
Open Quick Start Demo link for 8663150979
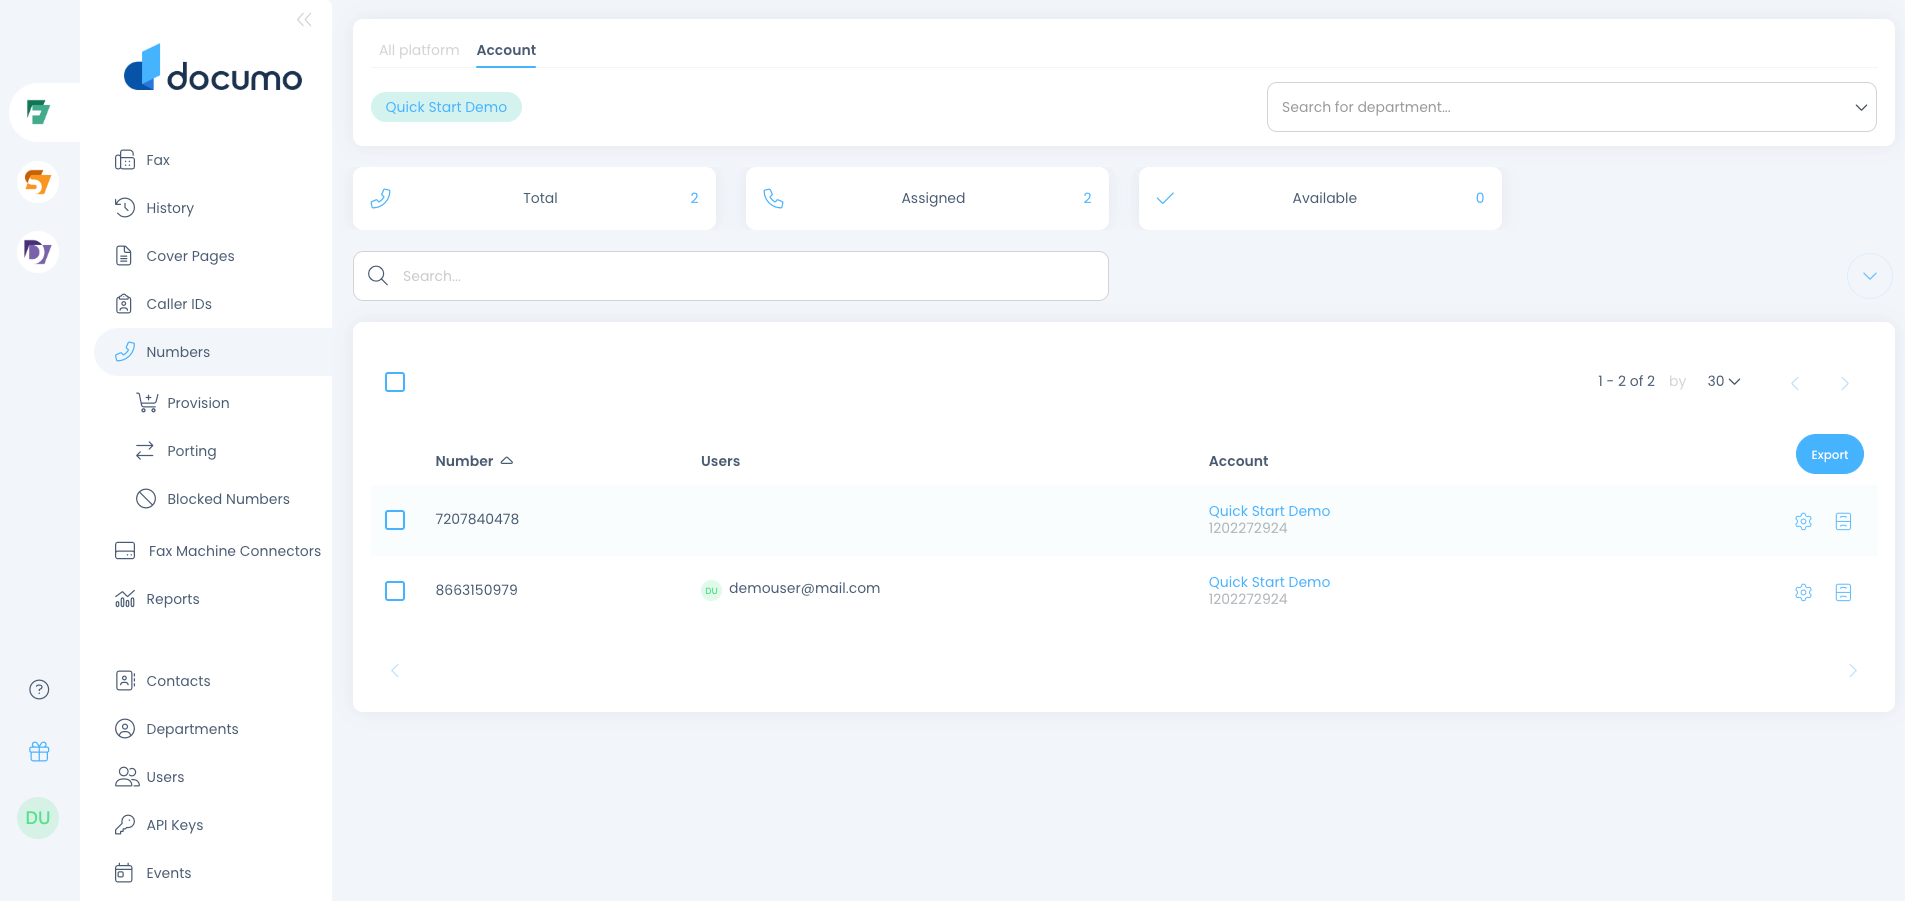click(x=1269, y=582)
